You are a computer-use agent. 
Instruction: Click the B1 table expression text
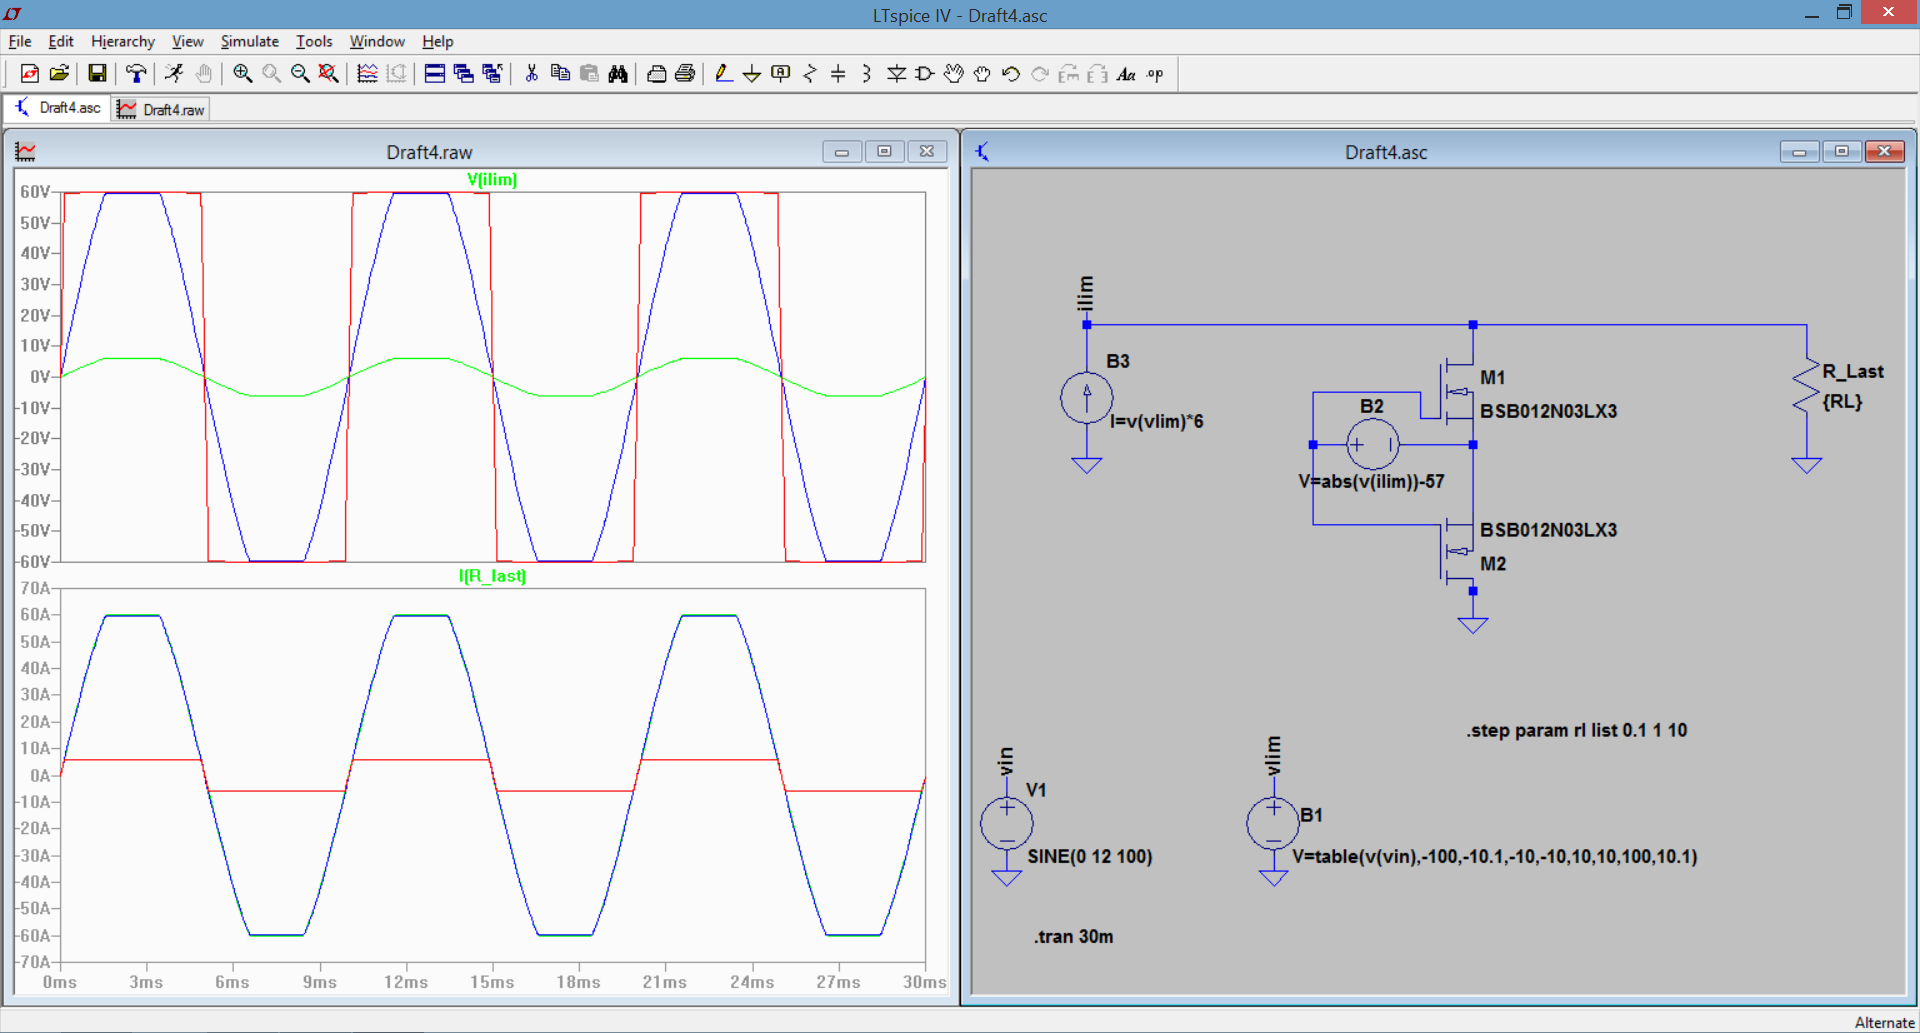(1494, 856)
